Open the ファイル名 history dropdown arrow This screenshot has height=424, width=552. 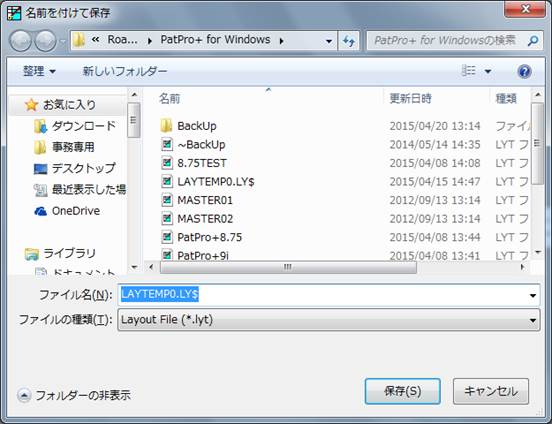pos(533,295)
